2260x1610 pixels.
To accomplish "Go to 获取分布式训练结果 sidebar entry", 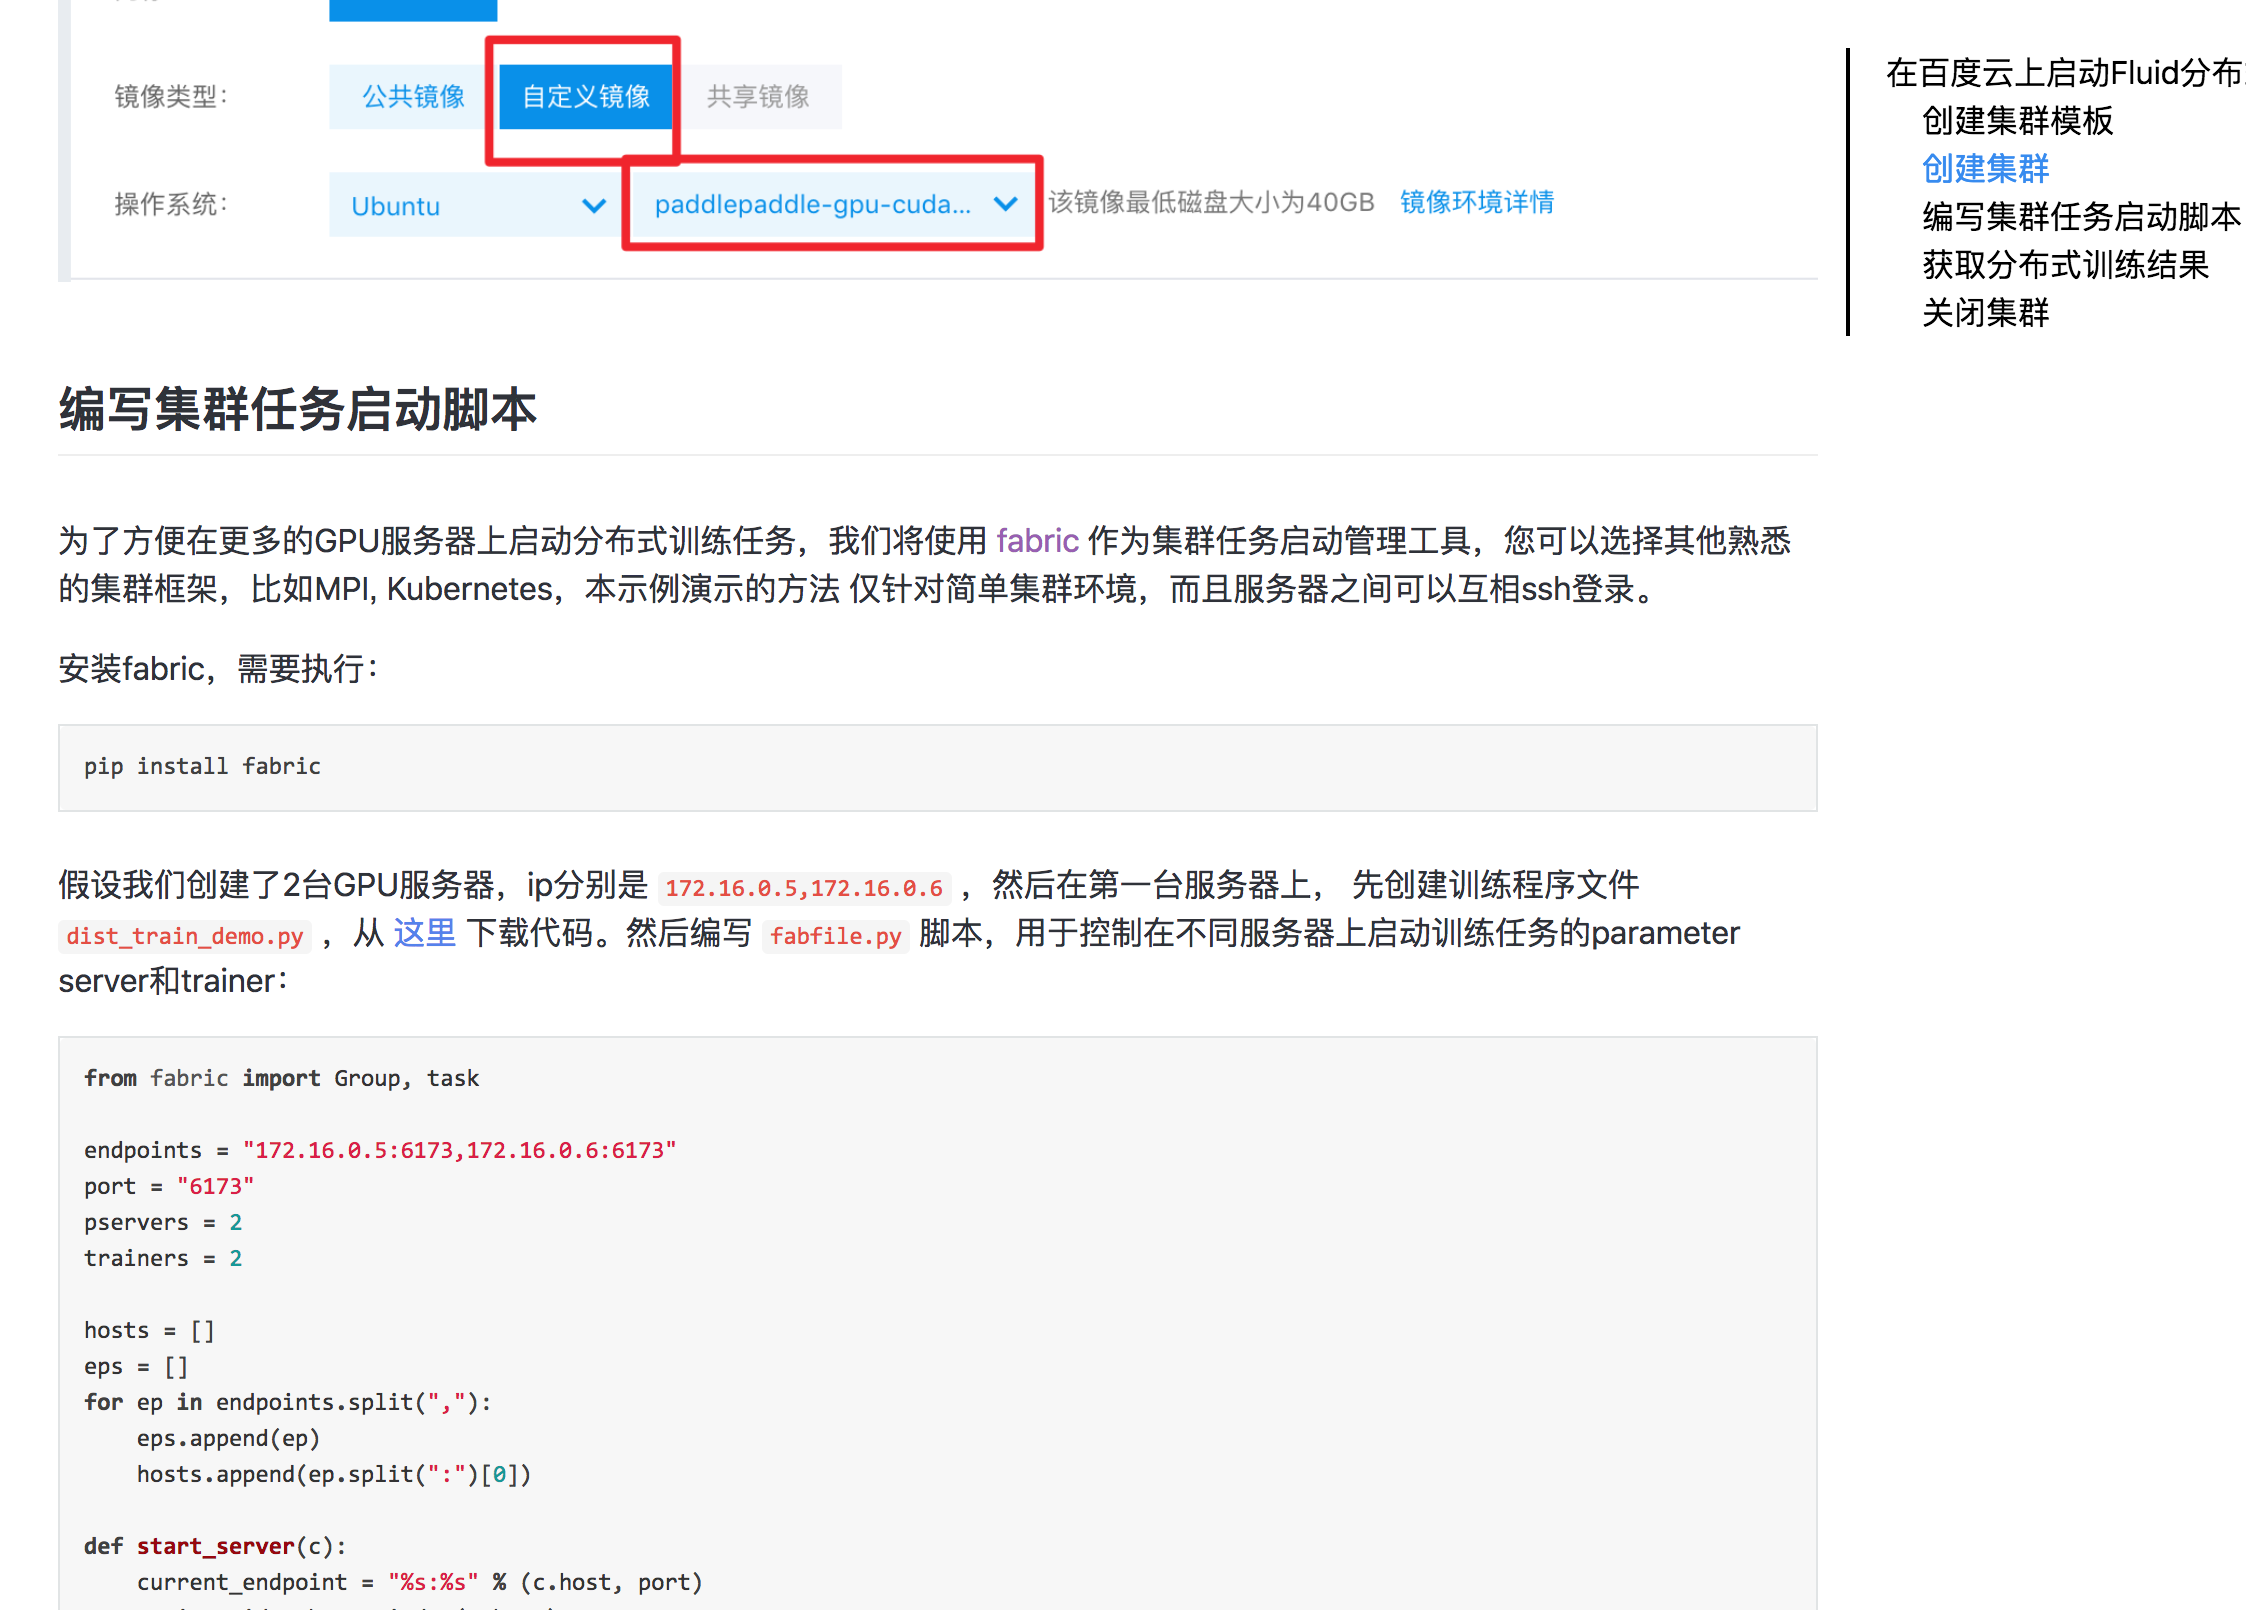I will [2065, 265].
